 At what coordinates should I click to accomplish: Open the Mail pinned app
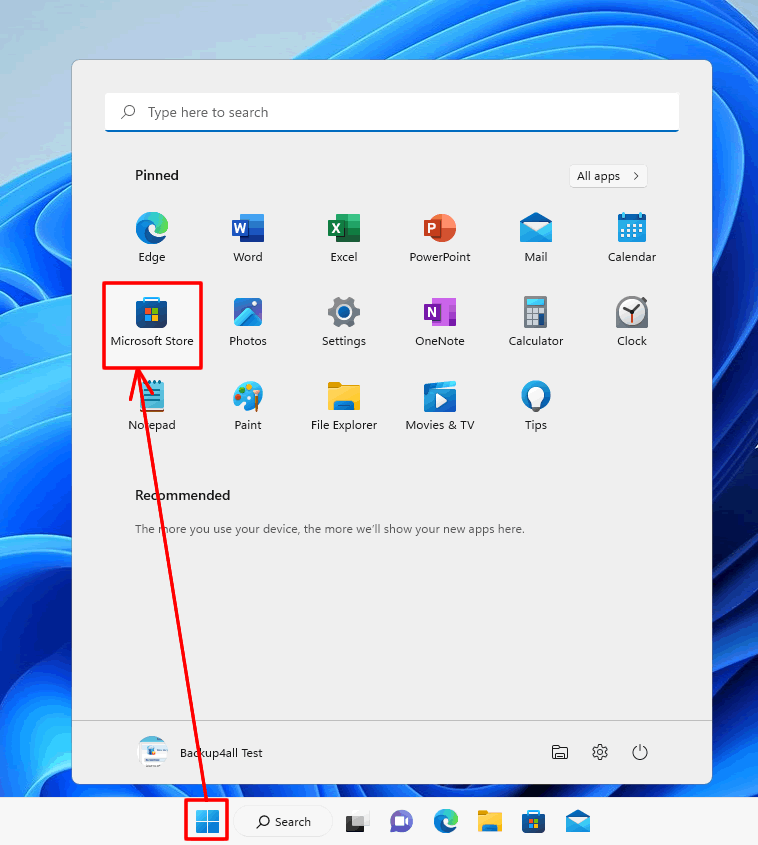point(536,237)
